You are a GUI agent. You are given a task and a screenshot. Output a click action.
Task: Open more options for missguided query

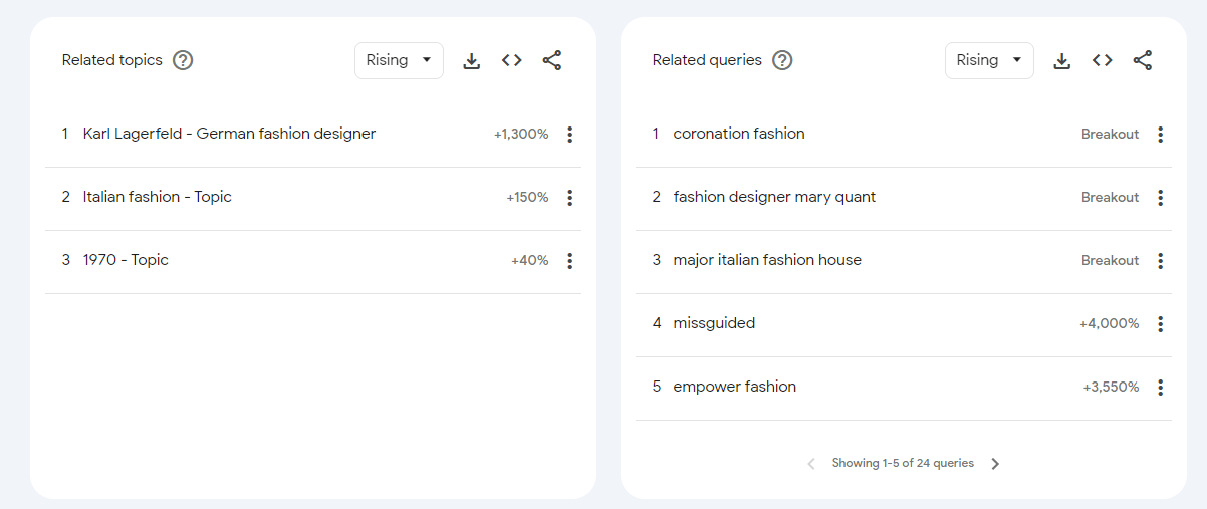click(1160, 324)
